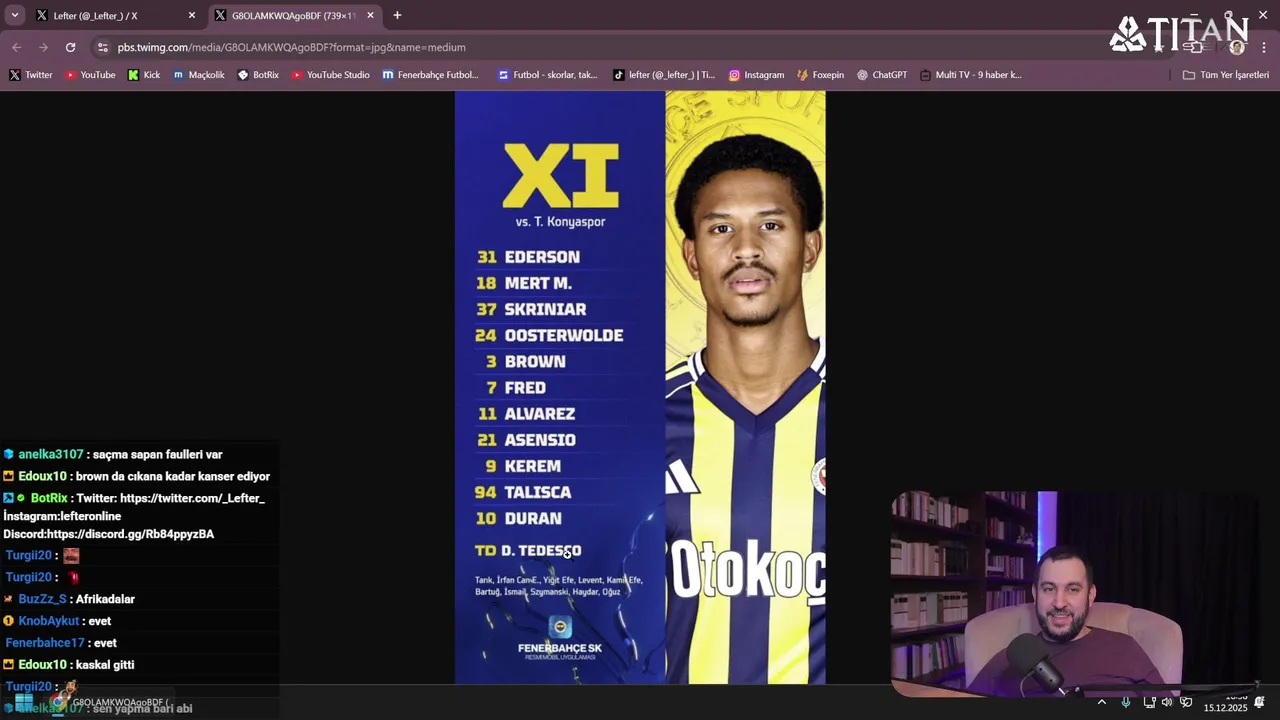Open the taskbar clock showing 15.12.2025
This screenshot has width=1280, height=720.
point(1225,703)
